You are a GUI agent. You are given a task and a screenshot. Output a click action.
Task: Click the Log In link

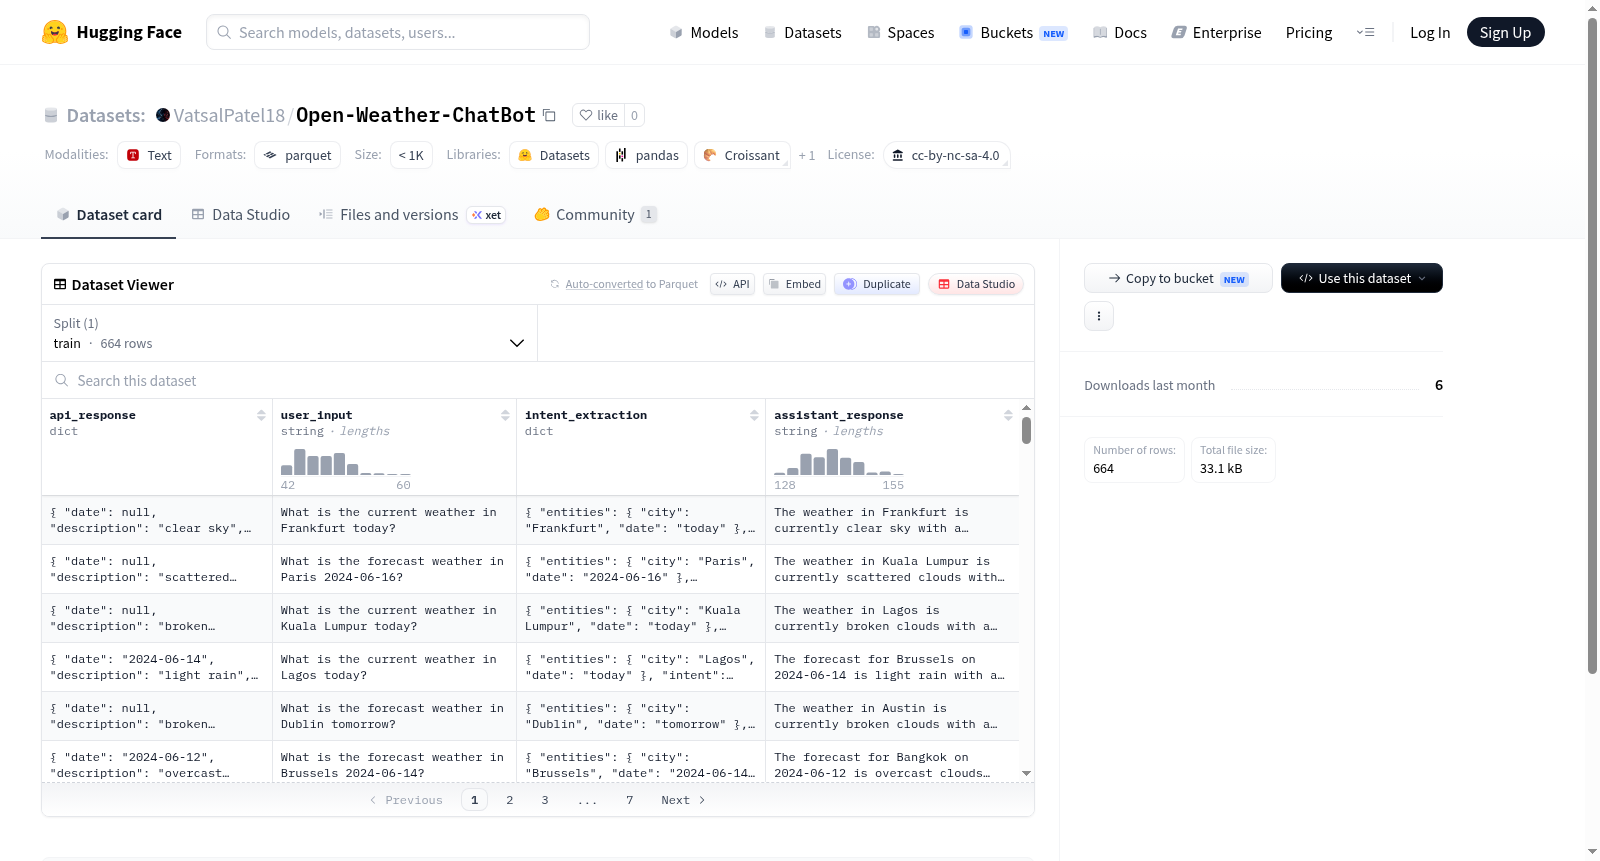point(1430,32)
